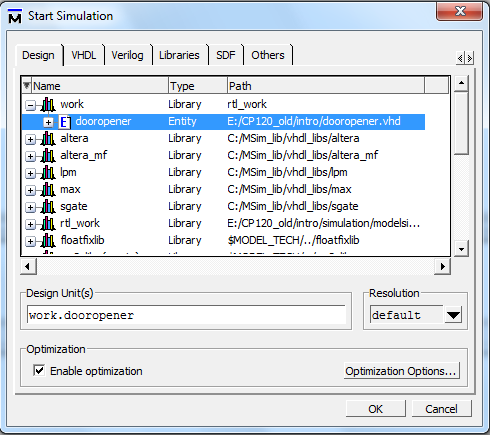Click the OK button

point(376,409)
